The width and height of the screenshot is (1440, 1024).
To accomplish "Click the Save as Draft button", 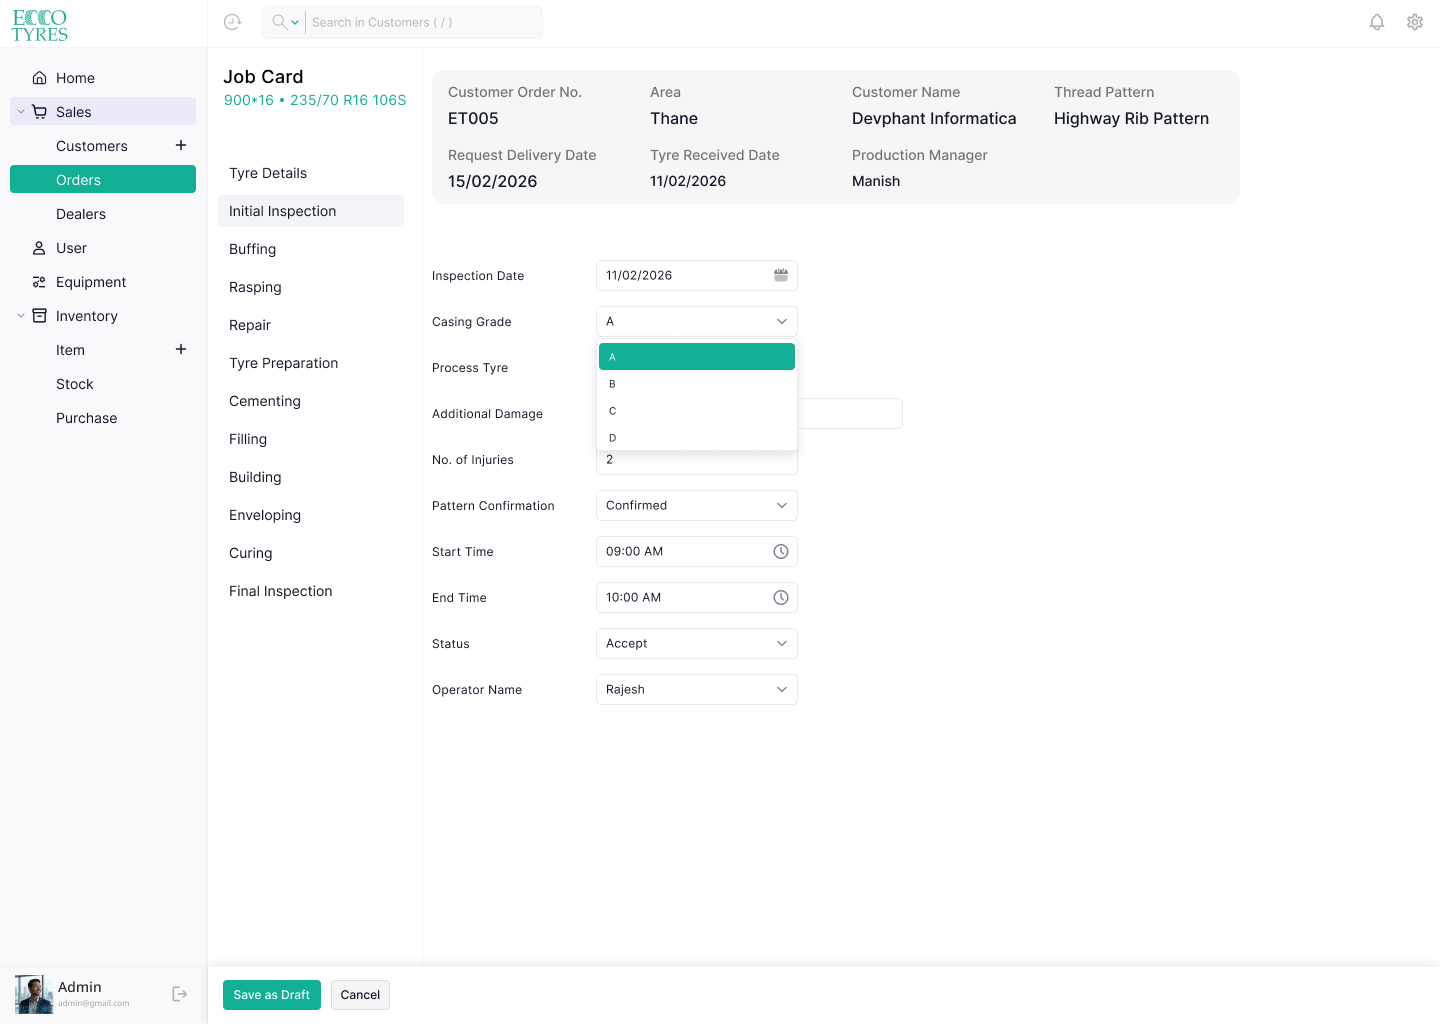I will coord(272,995).
